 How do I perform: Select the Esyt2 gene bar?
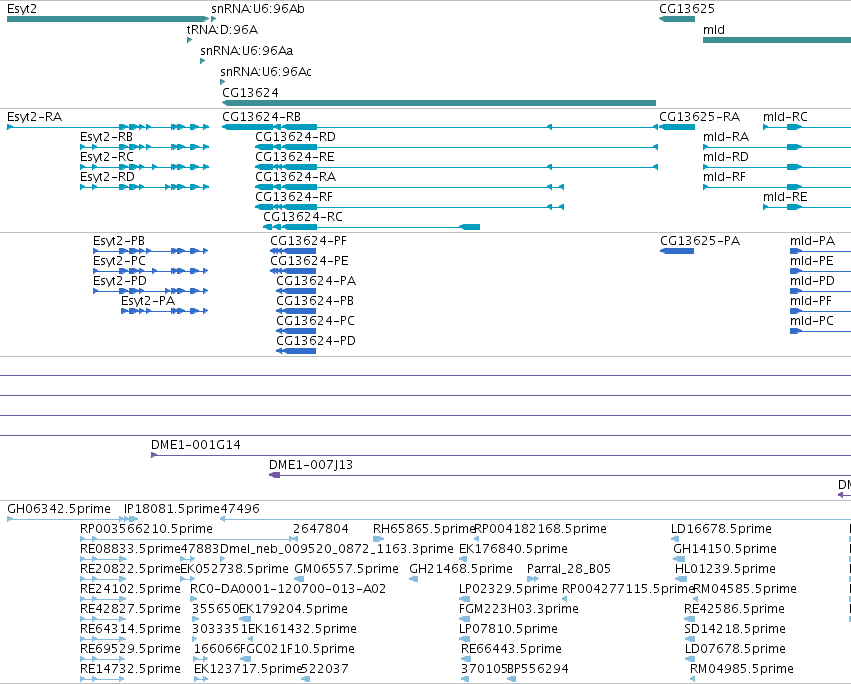click(107, 19)
